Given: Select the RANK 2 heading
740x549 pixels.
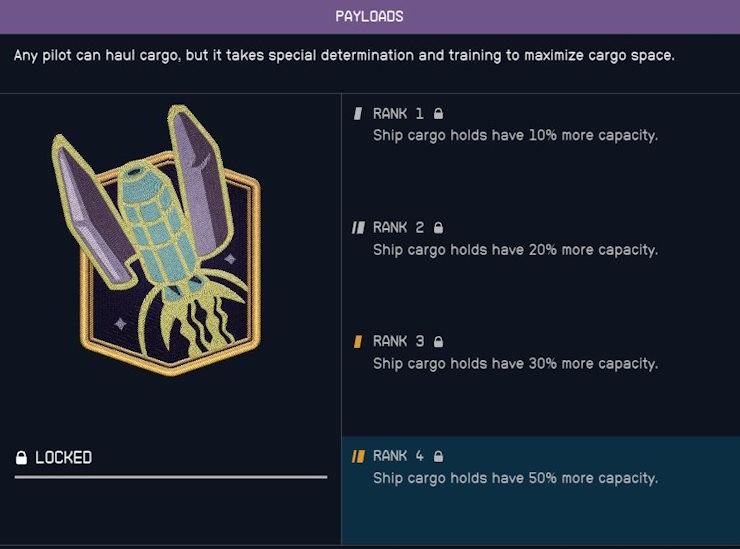Looking at the screenshot, I should click(398, 228).
